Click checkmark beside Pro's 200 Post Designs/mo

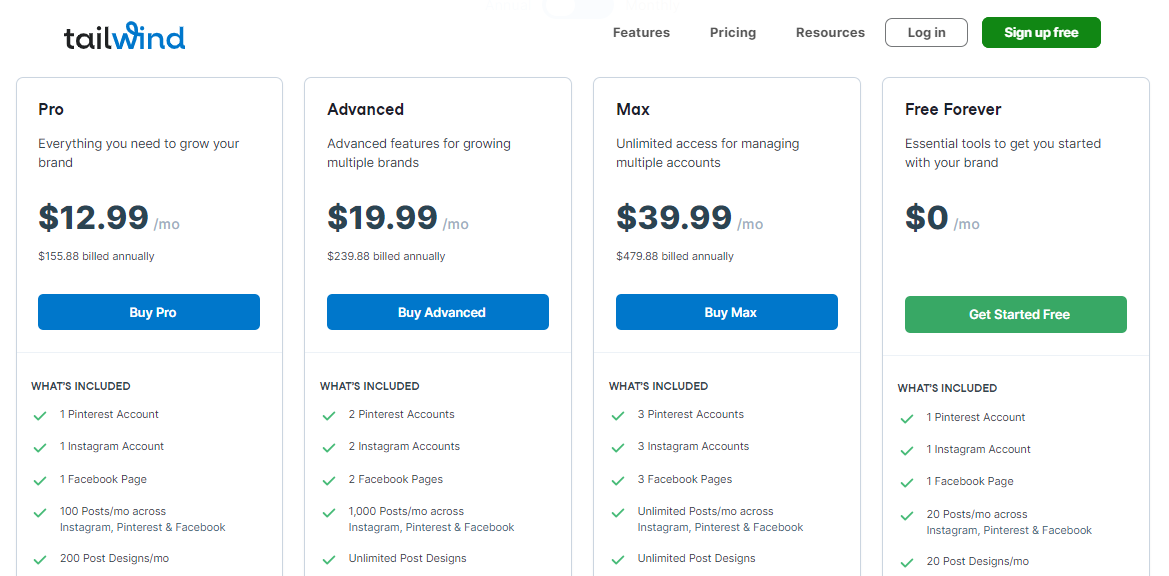pyautogui.click(x=40, y=560)
